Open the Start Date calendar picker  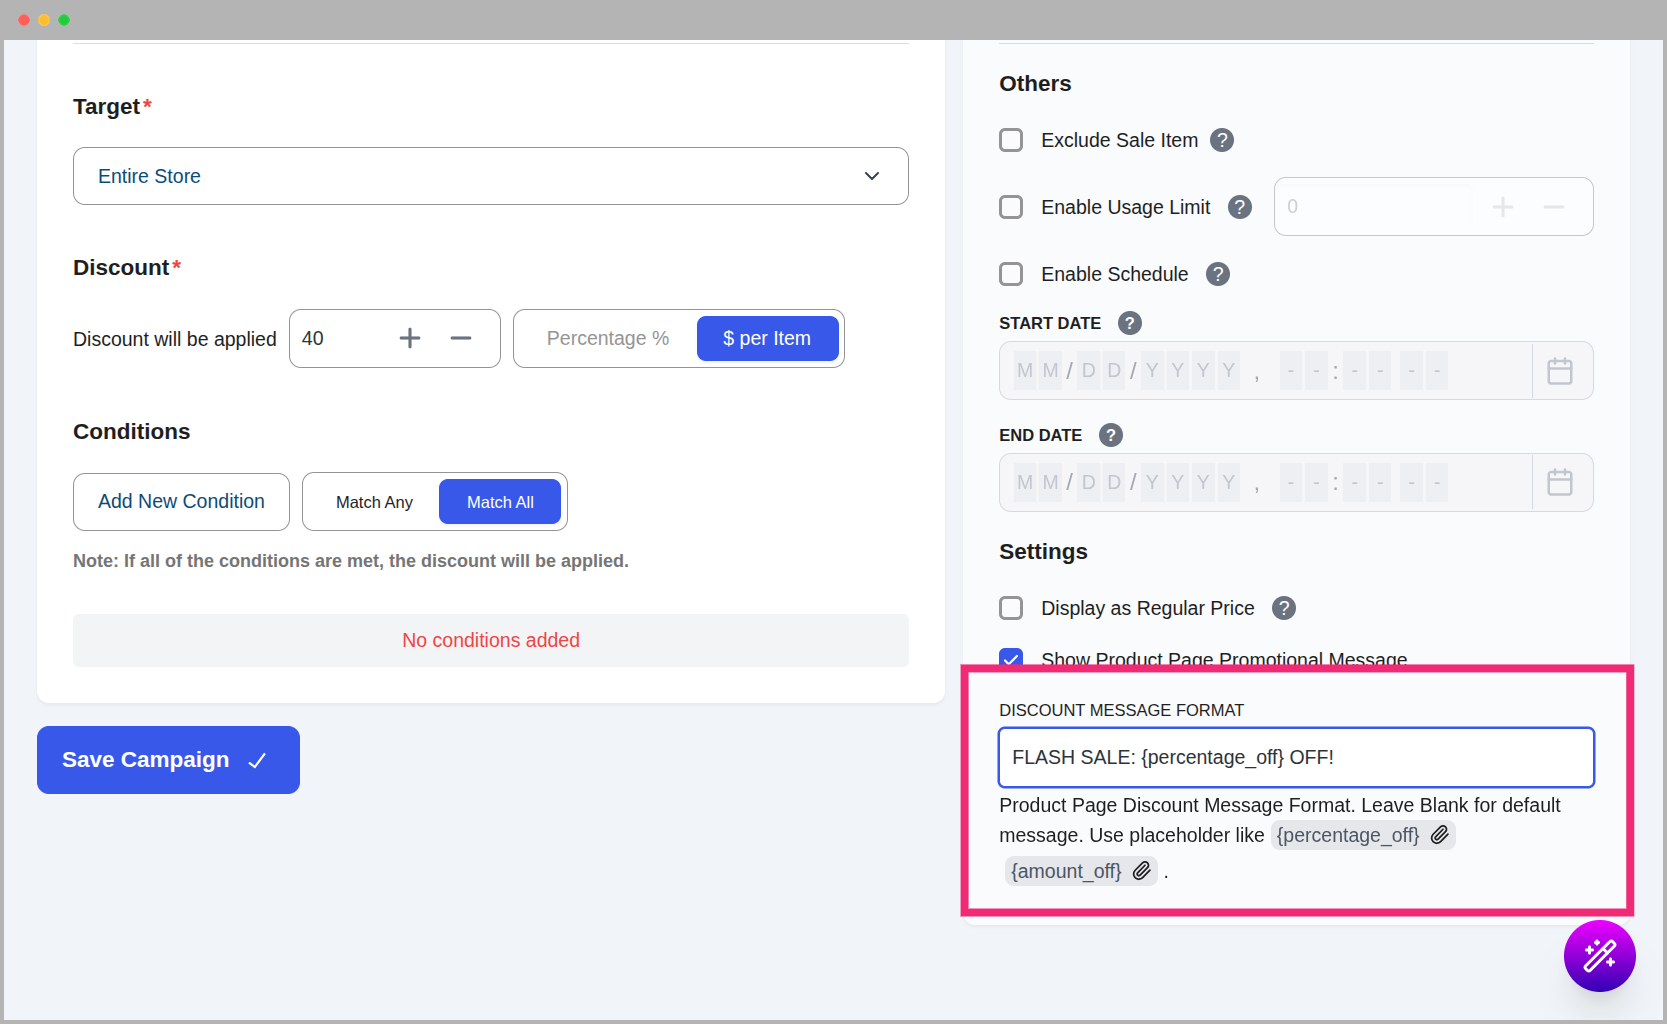click(1559, 370)
